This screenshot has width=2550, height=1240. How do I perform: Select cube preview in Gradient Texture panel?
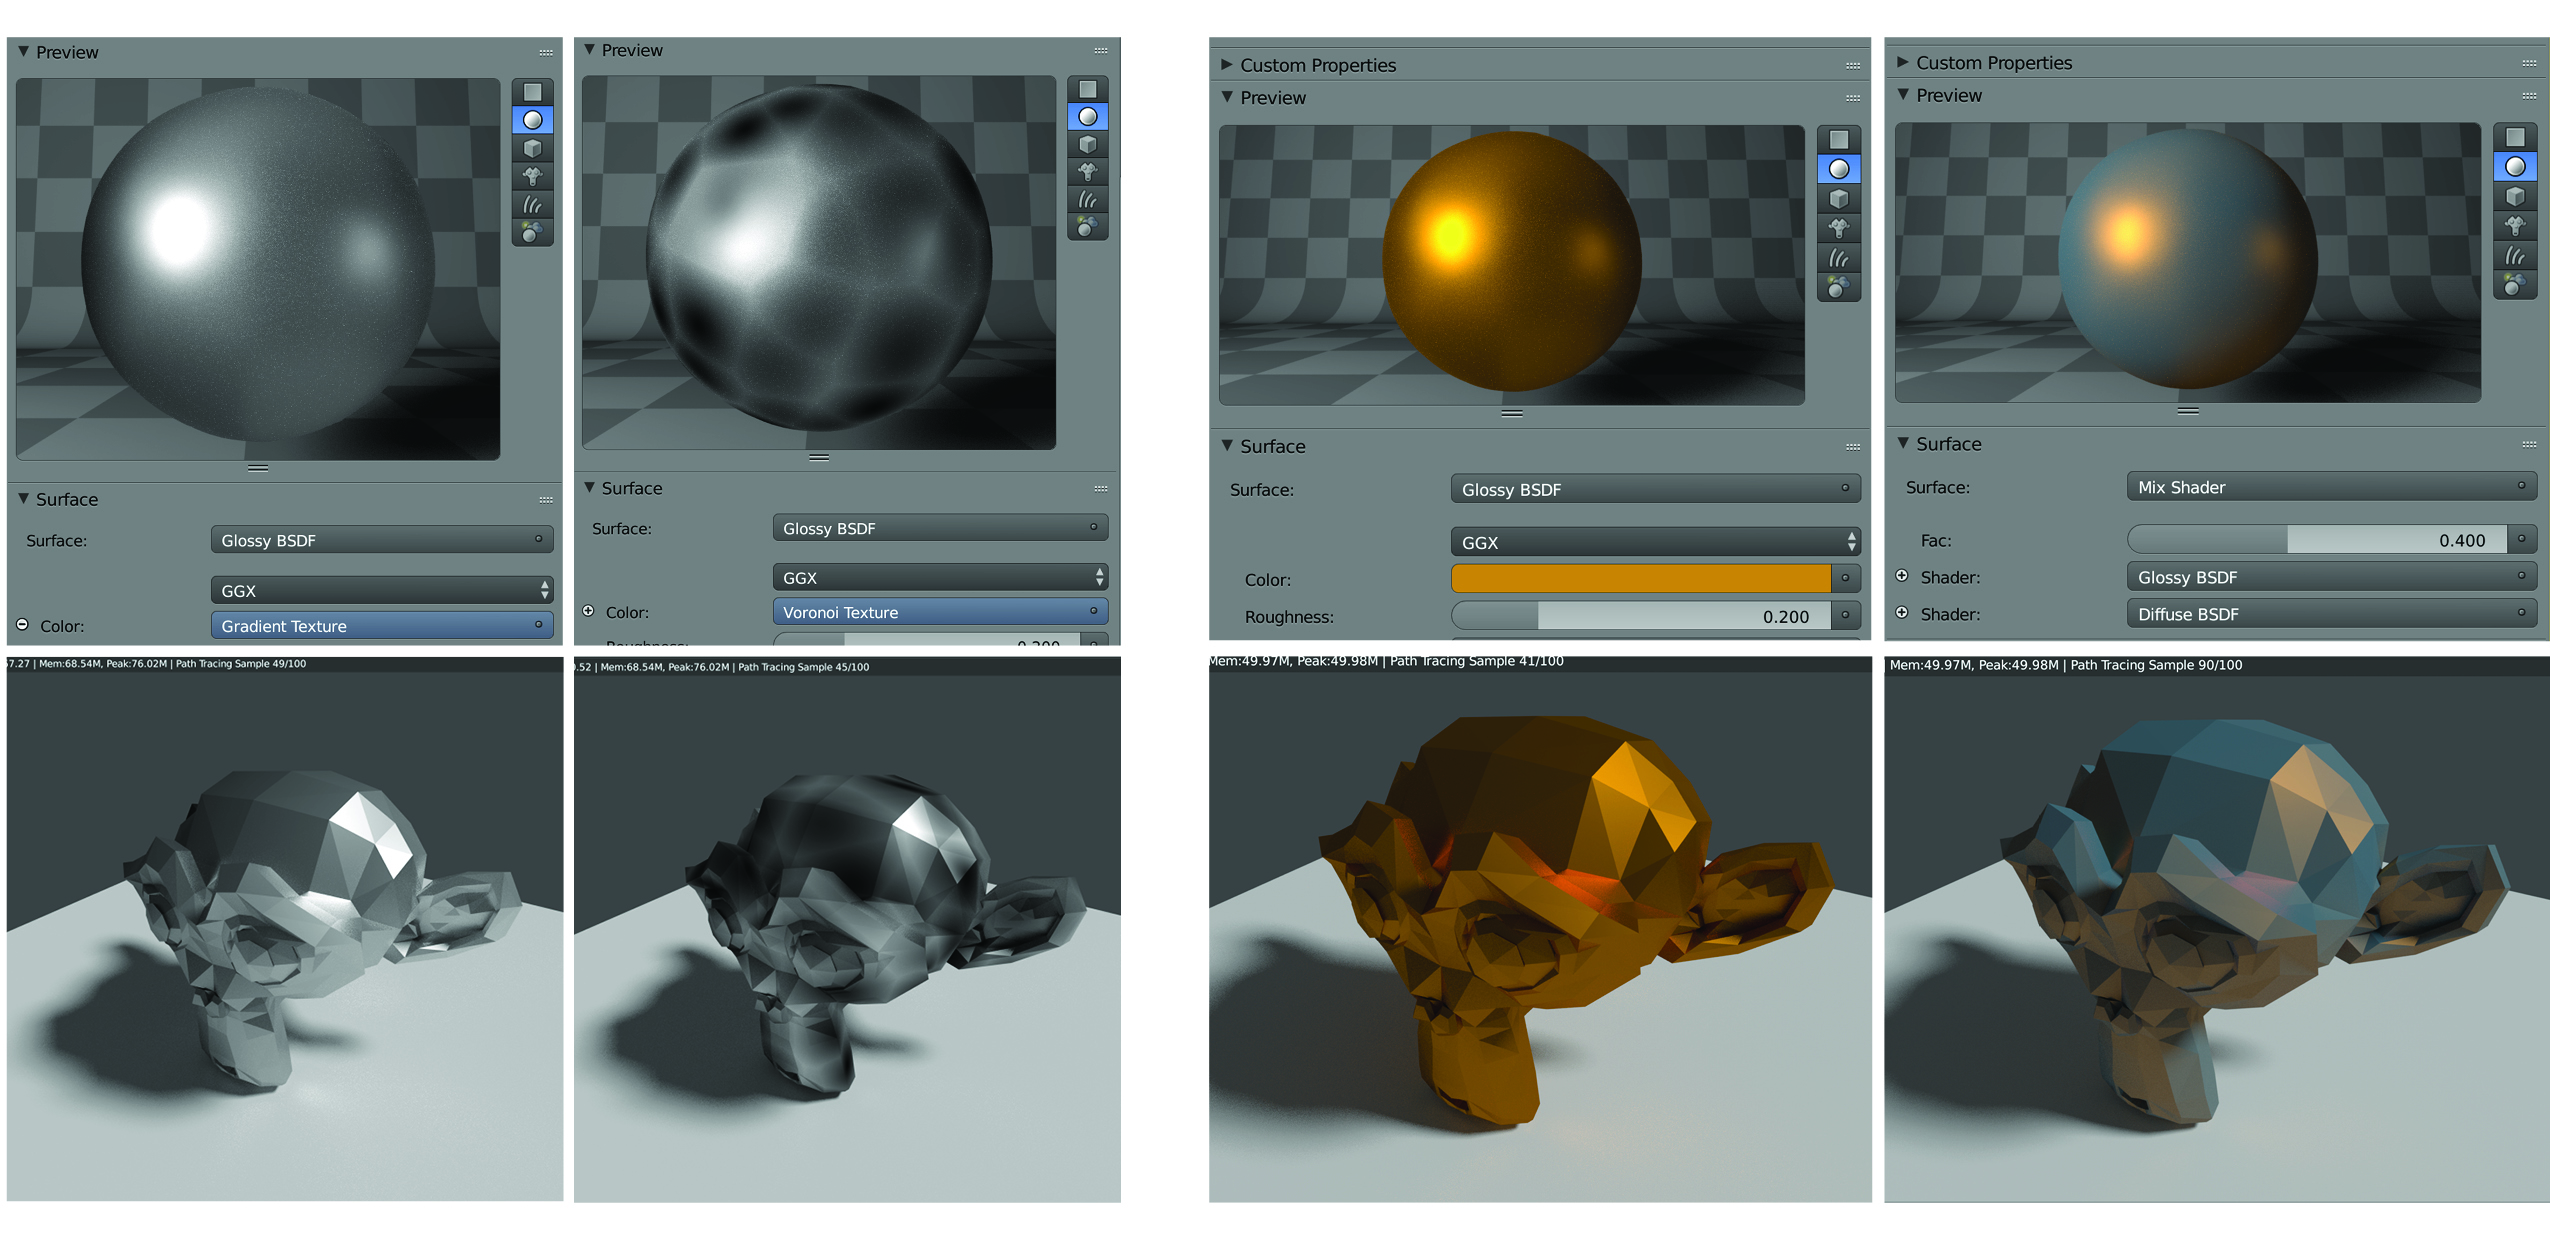coord(532,148)
